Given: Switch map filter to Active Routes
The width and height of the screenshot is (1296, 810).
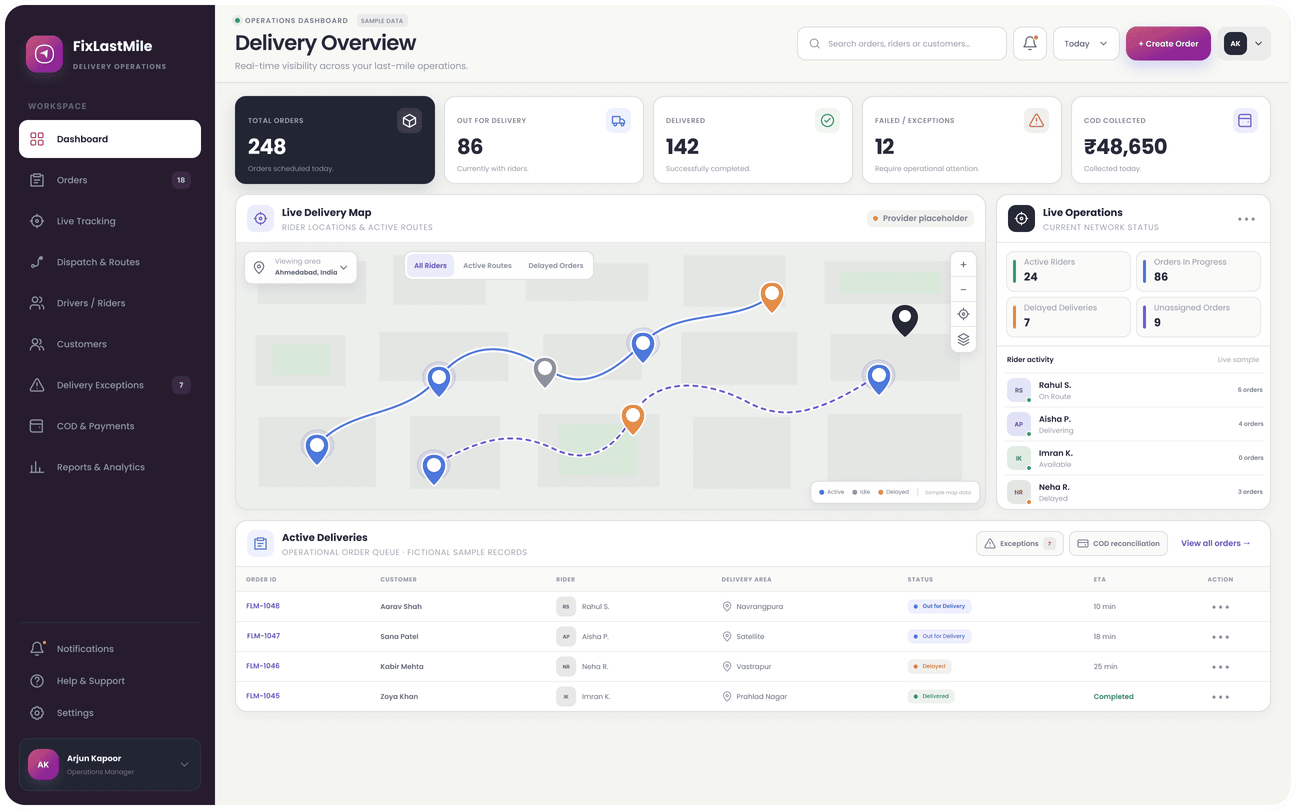Looking at the screenshot, I should [x=487, y=266].
